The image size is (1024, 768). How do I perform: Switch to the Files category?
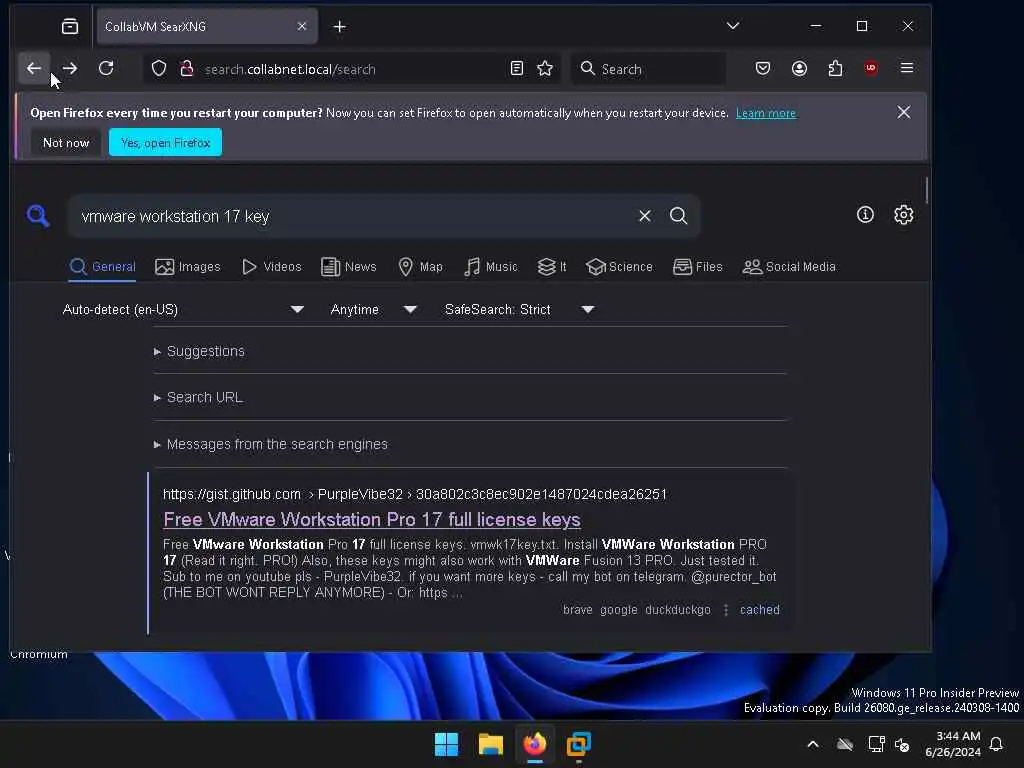[697, 266]
